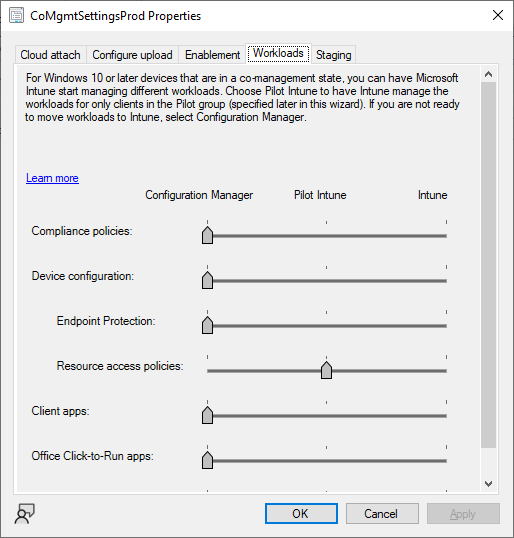Select the Enablement tab
This screenshot has width=514, height=538.
[x=212, y=55]
